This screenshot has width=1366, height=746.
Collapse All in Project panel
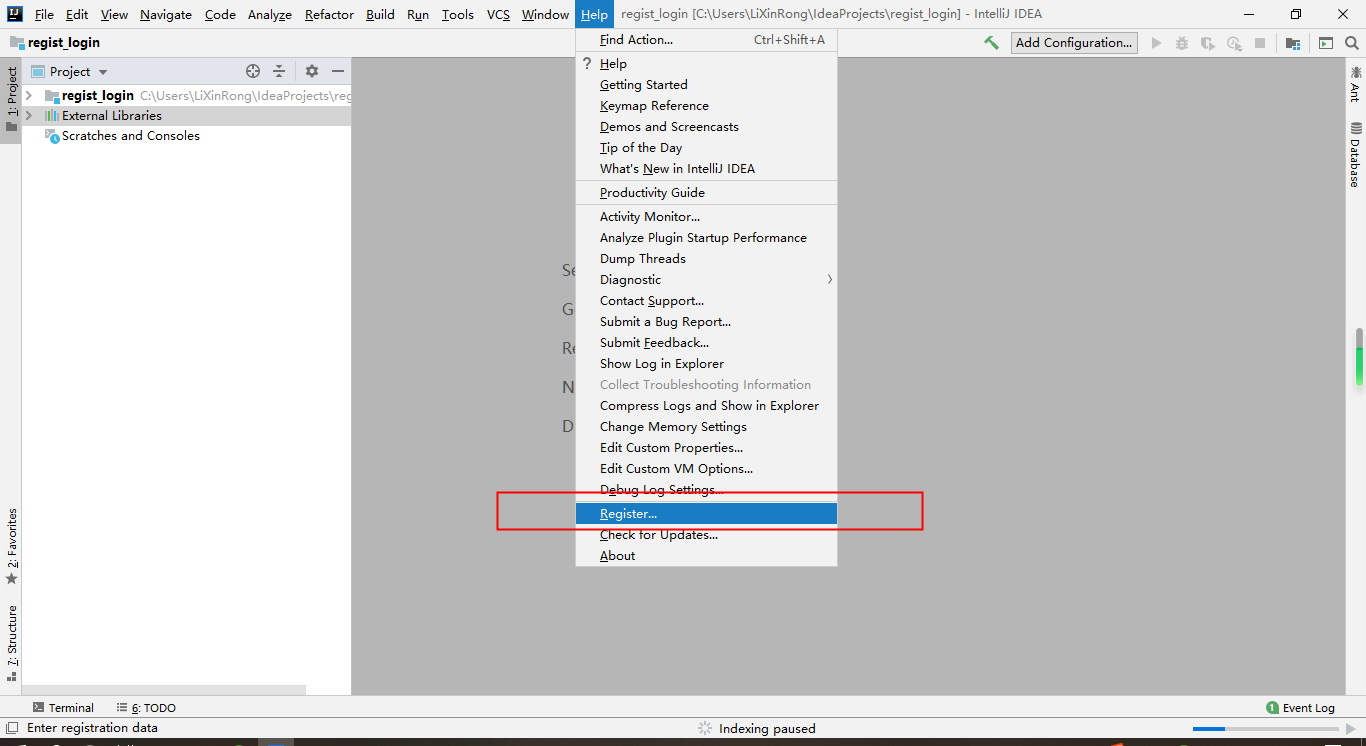[x=278, y=71]
